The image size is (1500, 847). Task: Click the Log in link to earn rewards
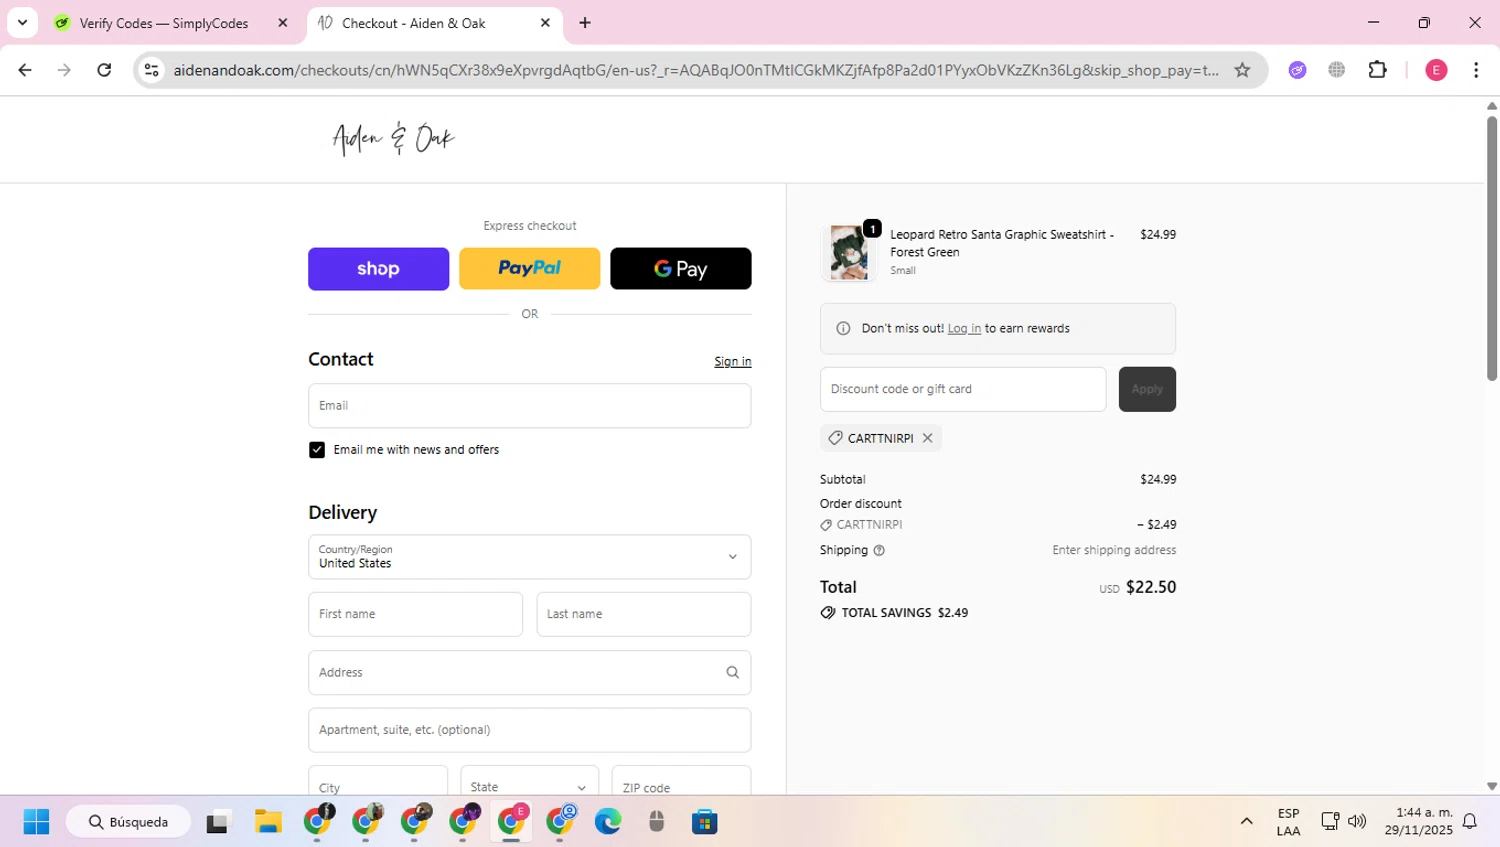(964, 329)
